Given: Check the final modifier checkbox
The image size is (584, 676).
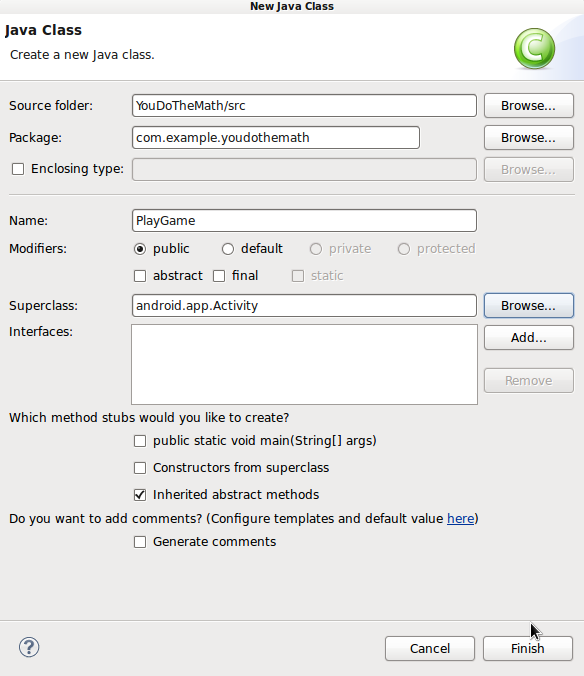Looking at the screenshot, I should tap(219, 276).
